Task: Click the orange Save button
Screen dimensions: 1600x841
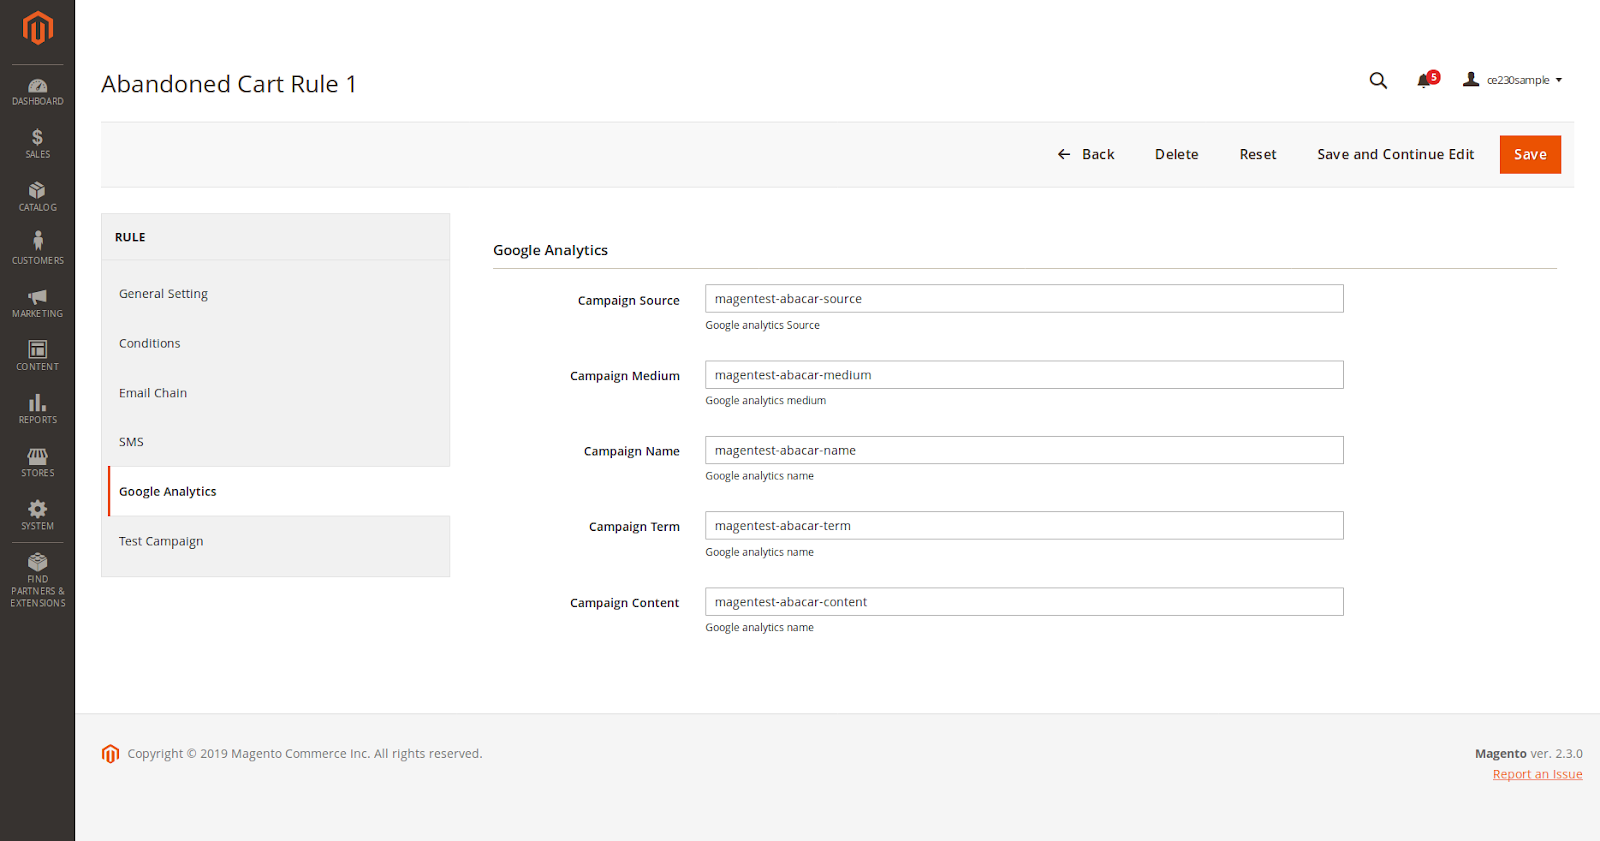Action: (1530, 154)
